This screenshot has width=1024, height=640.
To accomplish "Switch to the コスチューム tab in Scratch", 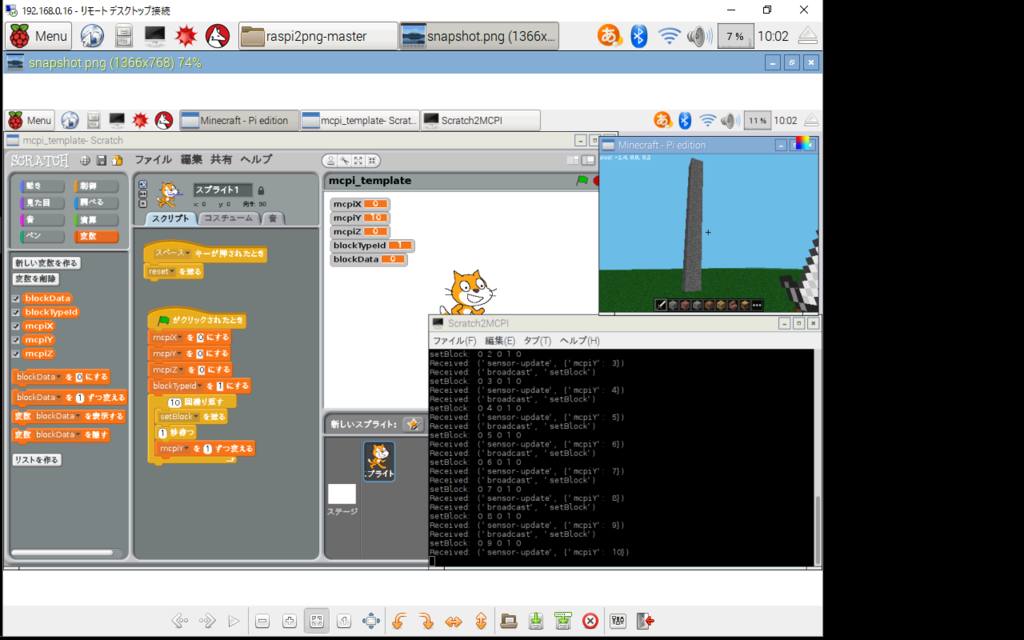I will tap(228, 218).
